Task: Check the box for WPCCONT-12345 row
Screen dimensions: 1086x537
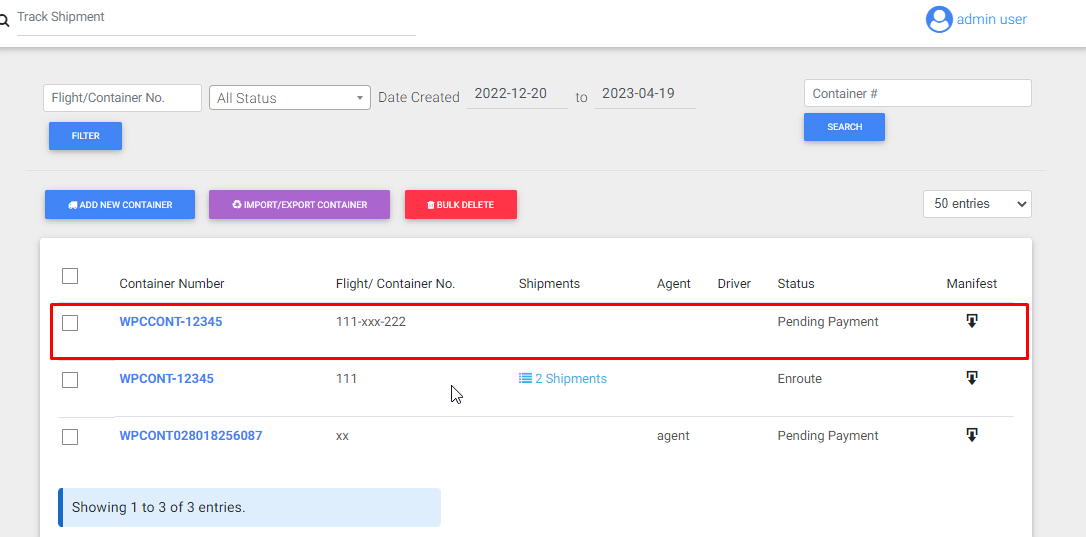Action: coord(70,323)
